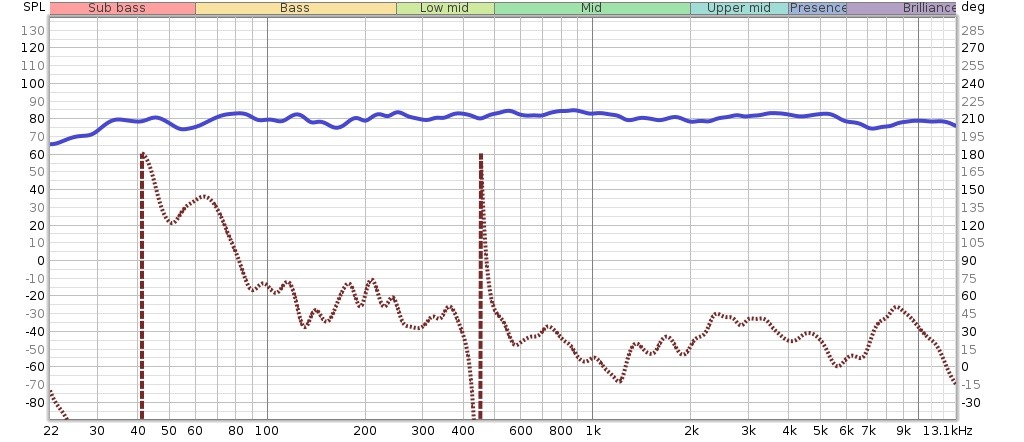This screenshot has height=442, width=1024.
Task: Click the 130 value on SPL axis
Action: coord(35,30)
